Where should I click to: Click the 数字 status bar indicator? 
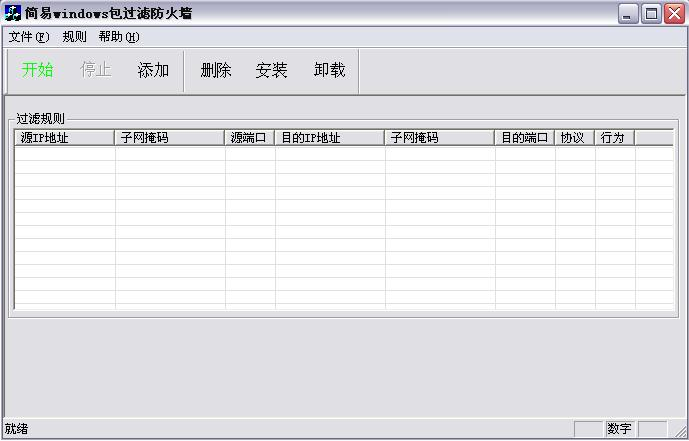click(x=619, y=429)
